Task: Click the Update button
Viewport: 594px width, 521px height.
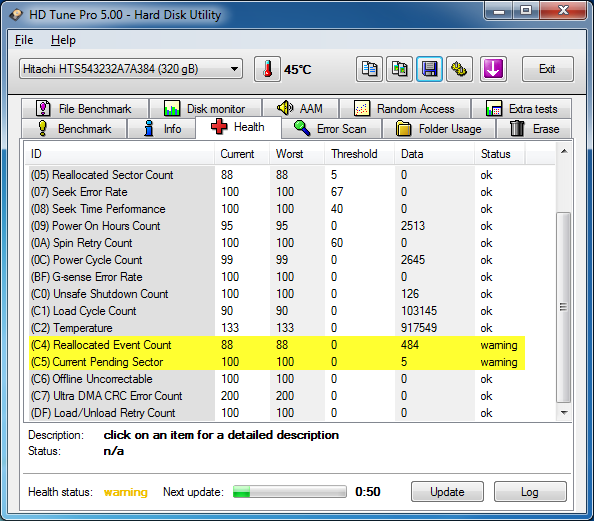Action: pyautogui.click(x=447, y=491)
